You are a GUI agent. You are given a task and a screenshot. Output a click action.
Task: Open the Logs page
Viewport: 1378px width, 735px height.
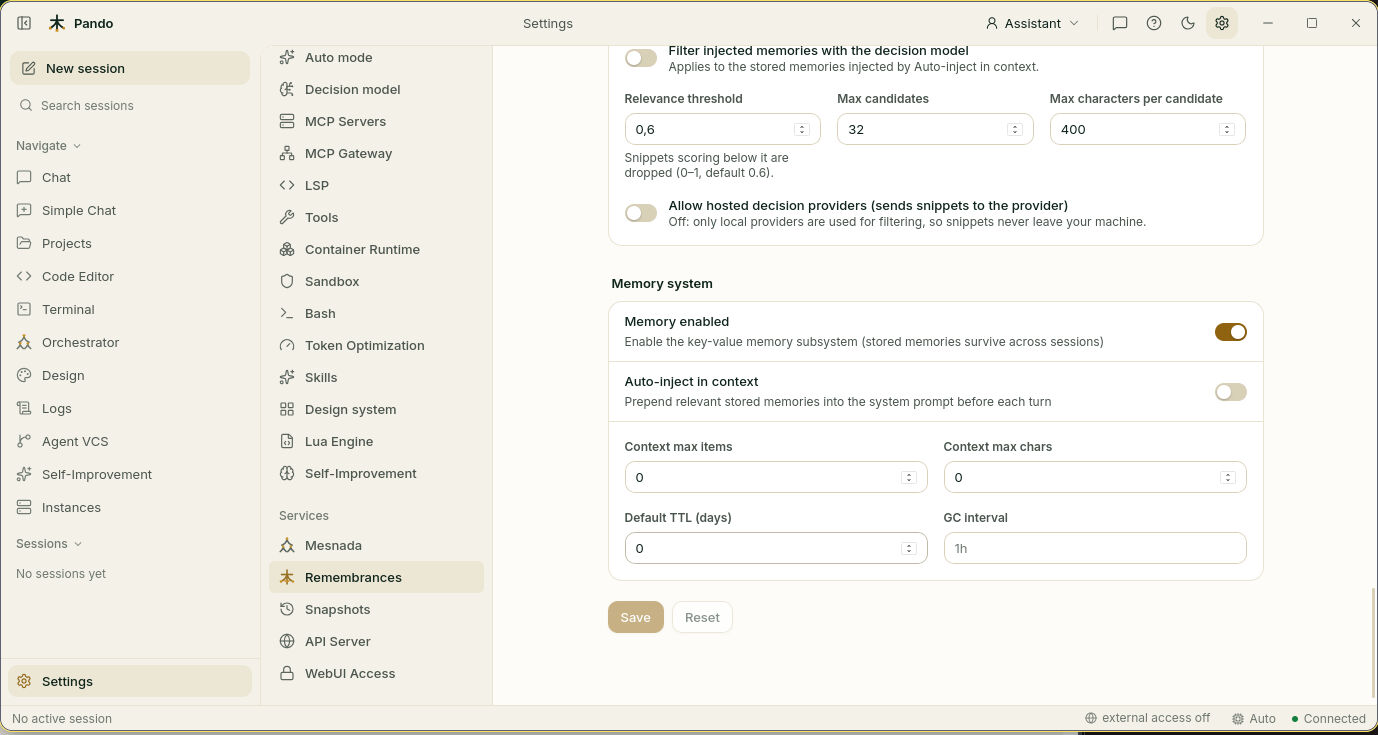130,408
